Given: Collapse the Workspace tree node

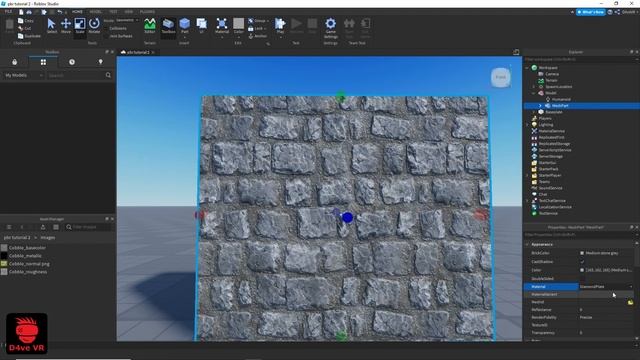Looking at the screenshot, I should 527,68.
